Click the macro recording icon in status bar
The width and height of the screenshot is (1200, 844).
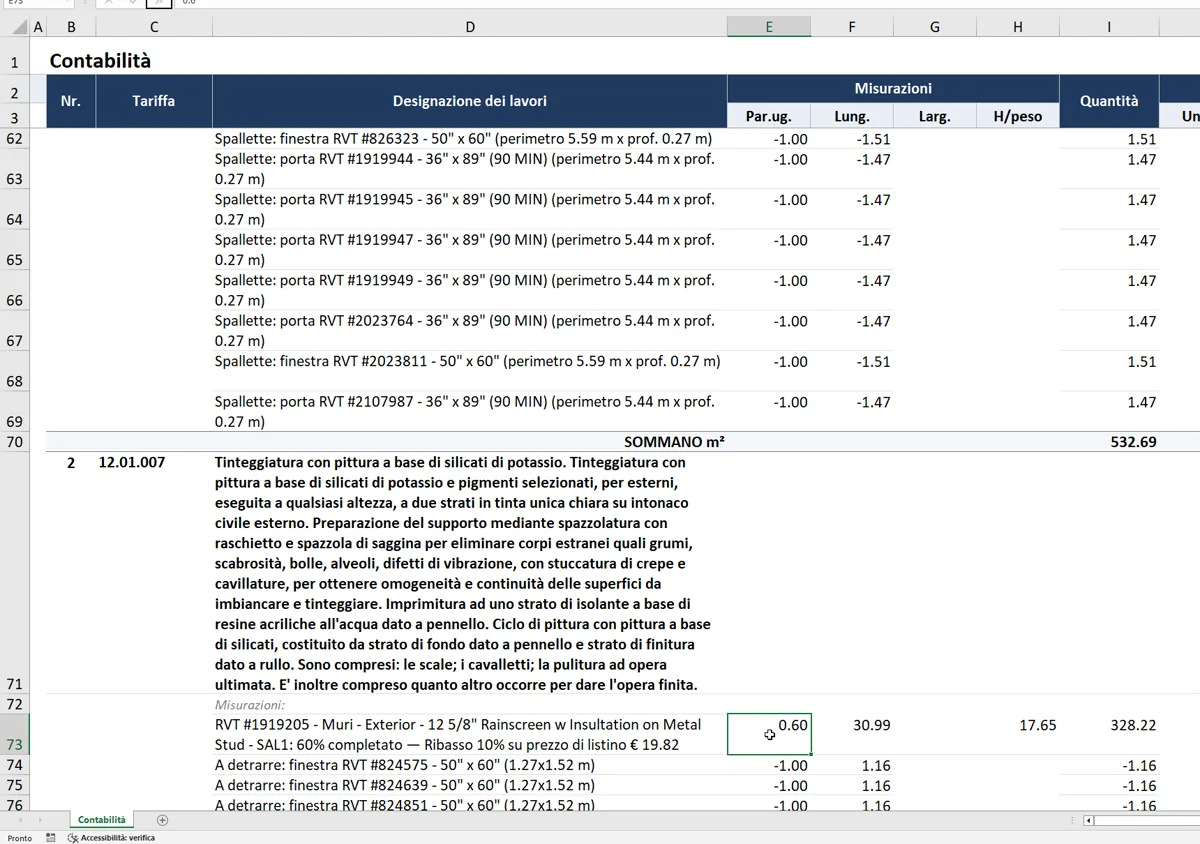[x=51, y=838]
